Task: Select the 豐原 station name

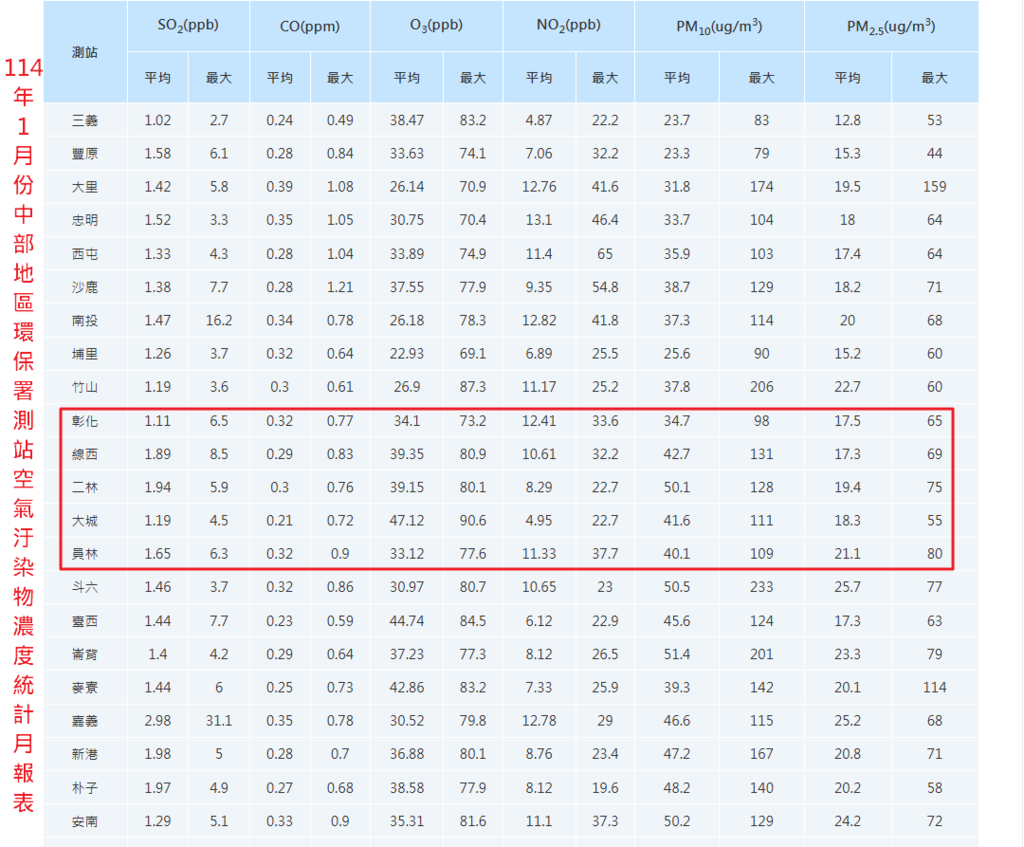Action: pyautogui.click(x=85, y=153)
